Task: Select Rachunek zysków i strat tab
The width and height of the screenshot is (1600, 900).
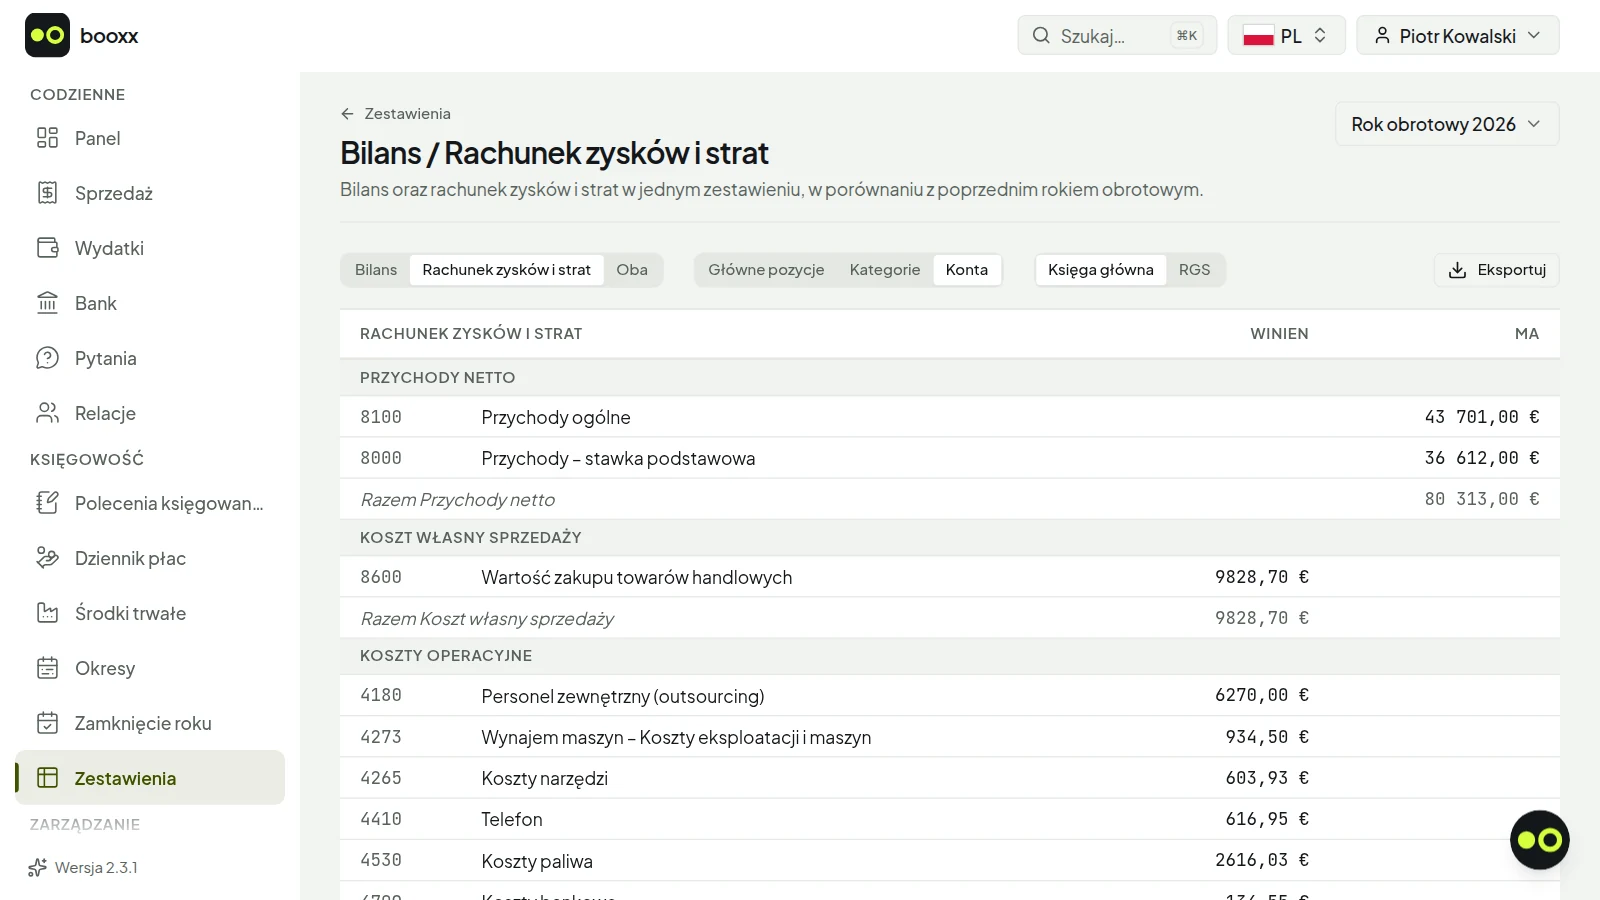Action: click(x=507, y=270)
